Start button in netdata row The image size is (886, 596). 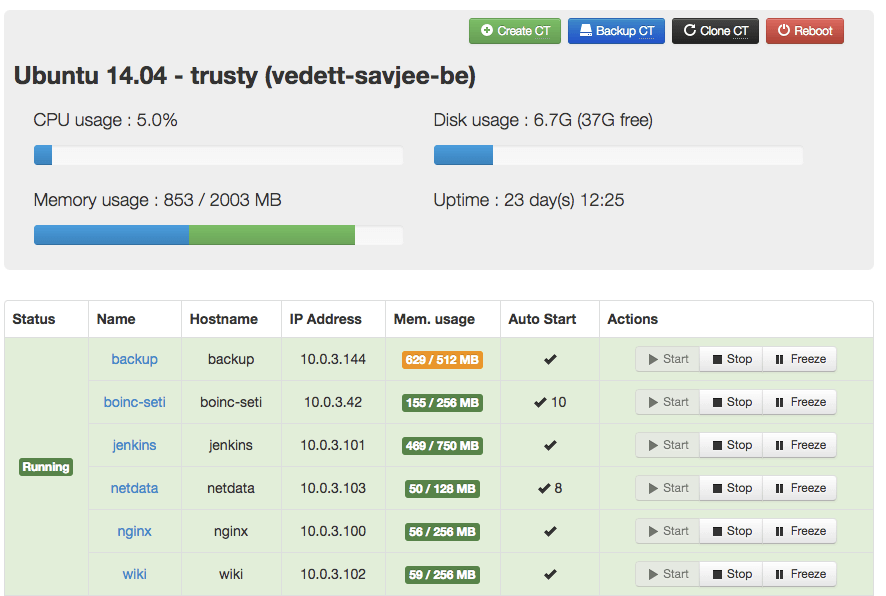pos(668,488)
